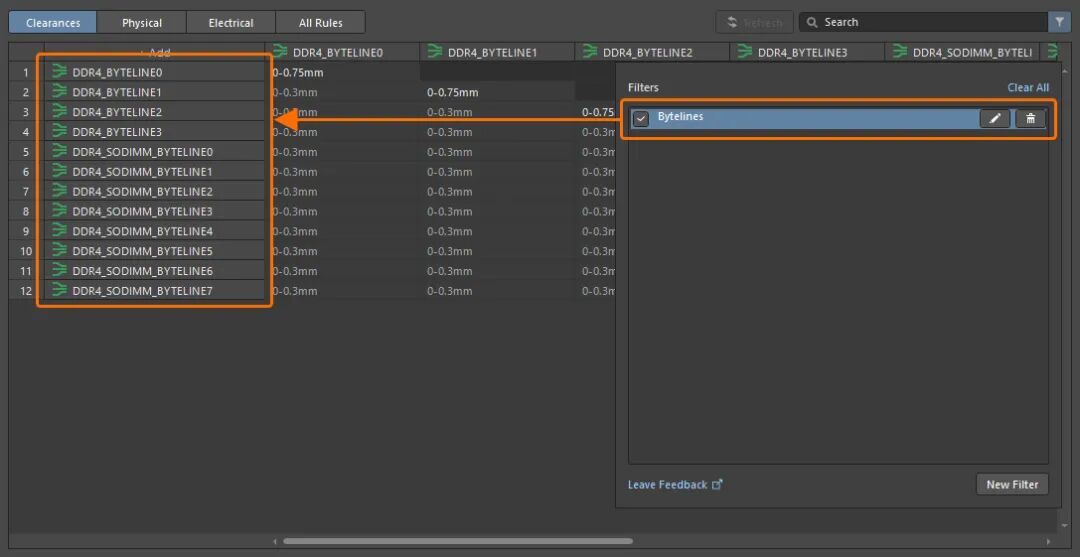This screenshot has width=1080, height=557.
Task: Delete the Bytelines filter using trash icon
Action: [1030, 119]
